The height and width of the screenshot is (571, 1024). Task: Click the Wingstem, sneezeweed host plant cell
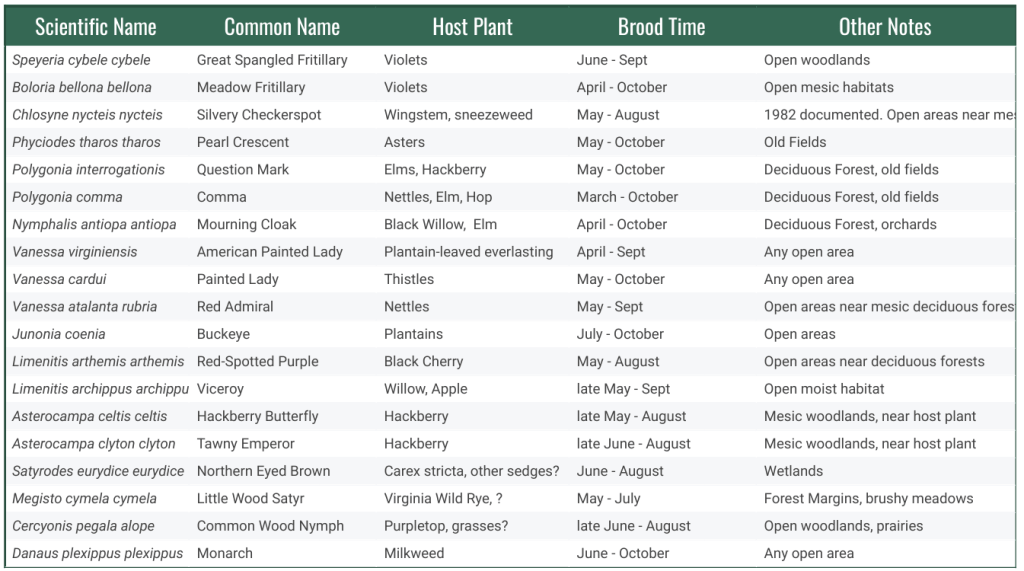click(x=458, y=115)
